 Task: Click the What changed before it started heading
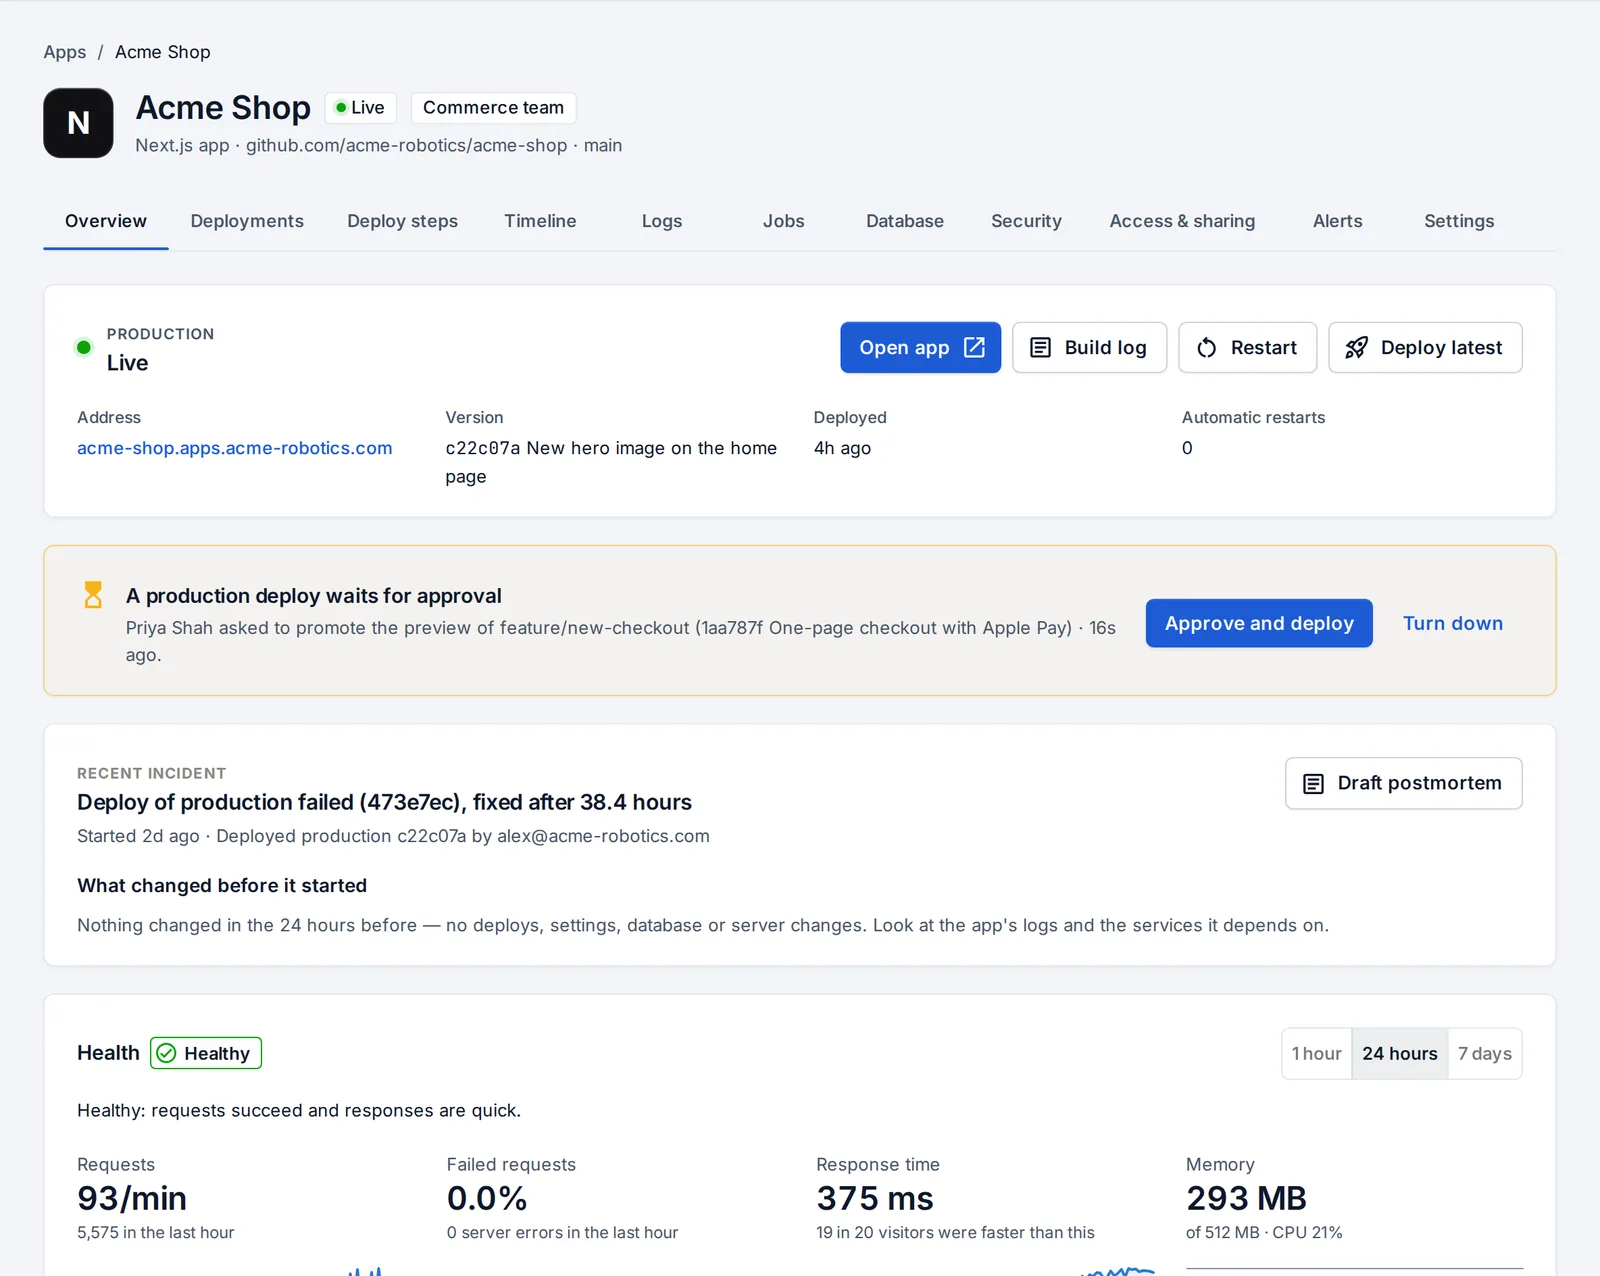click(222, 885)
